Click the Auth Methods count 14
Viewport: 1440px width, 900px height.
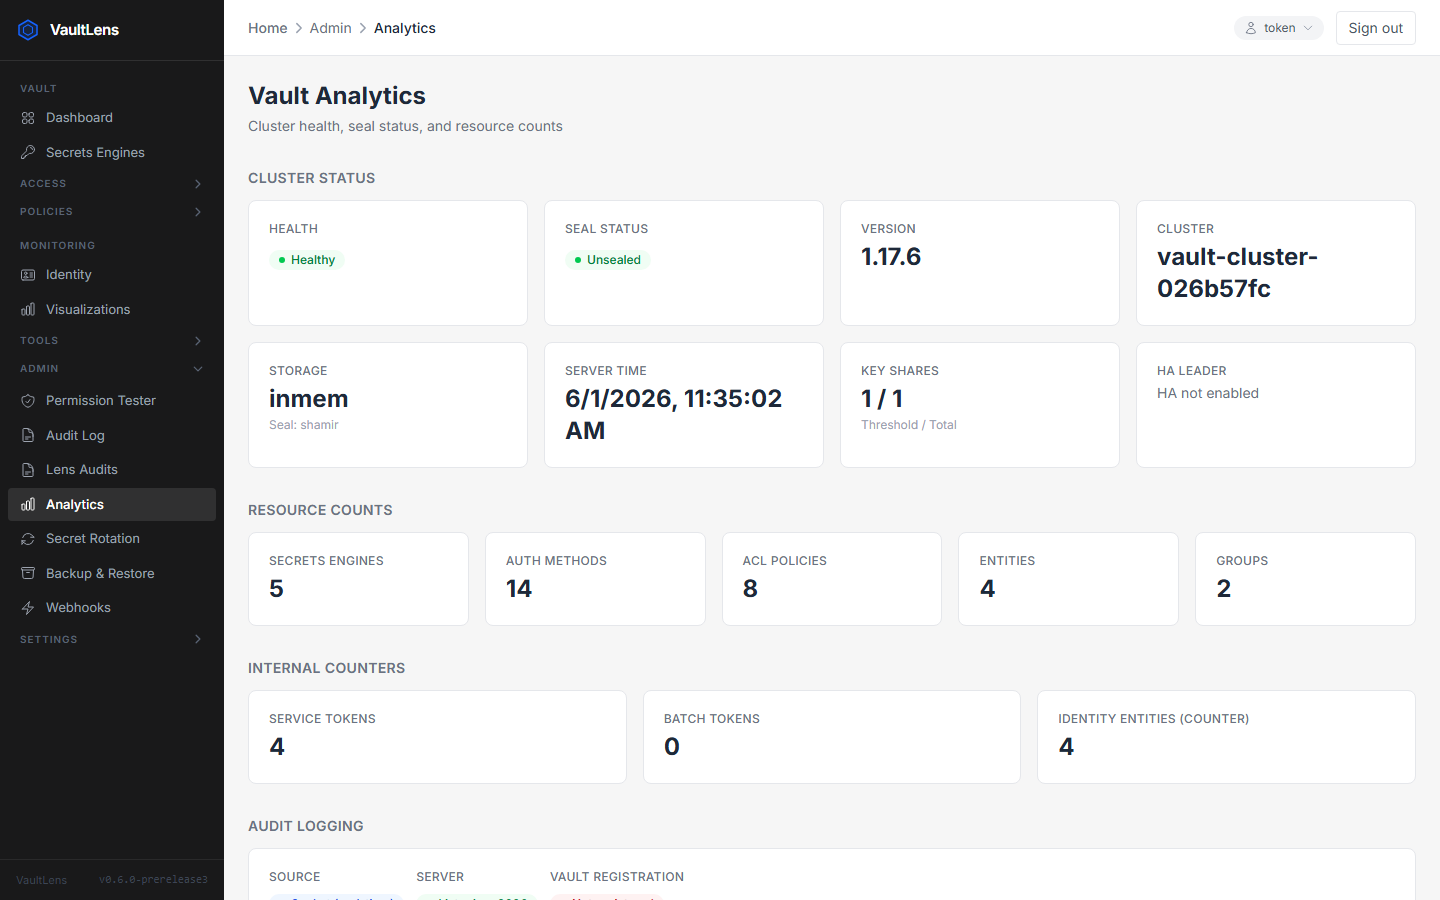(x=519, y=589)
